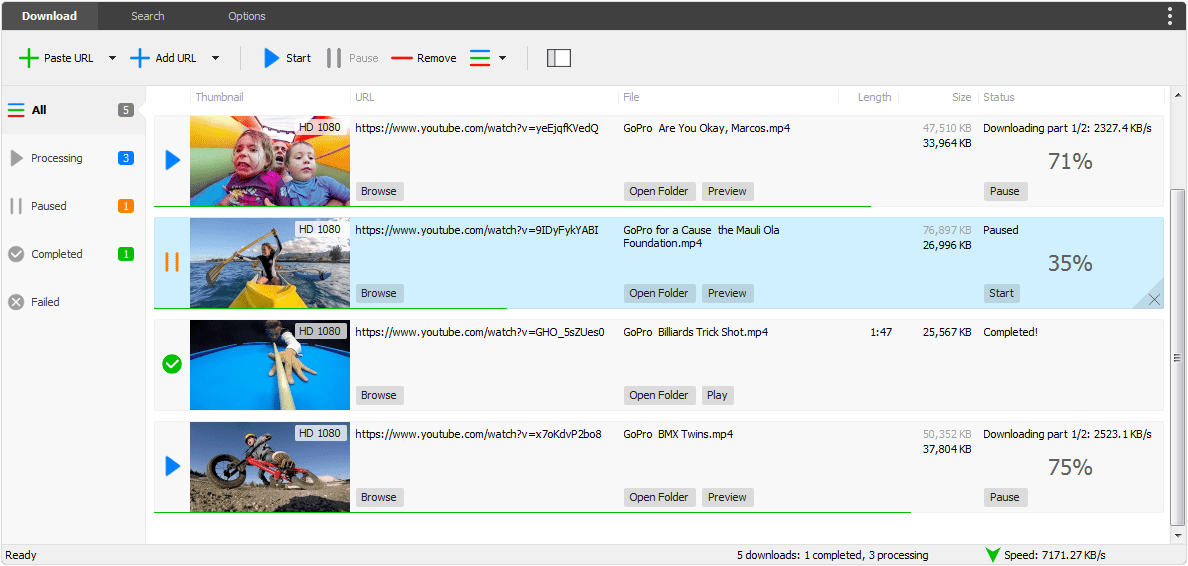The image size is (1188, 566).
Task: Pause the BMX Twins download at 75%
Action: 1005,497
